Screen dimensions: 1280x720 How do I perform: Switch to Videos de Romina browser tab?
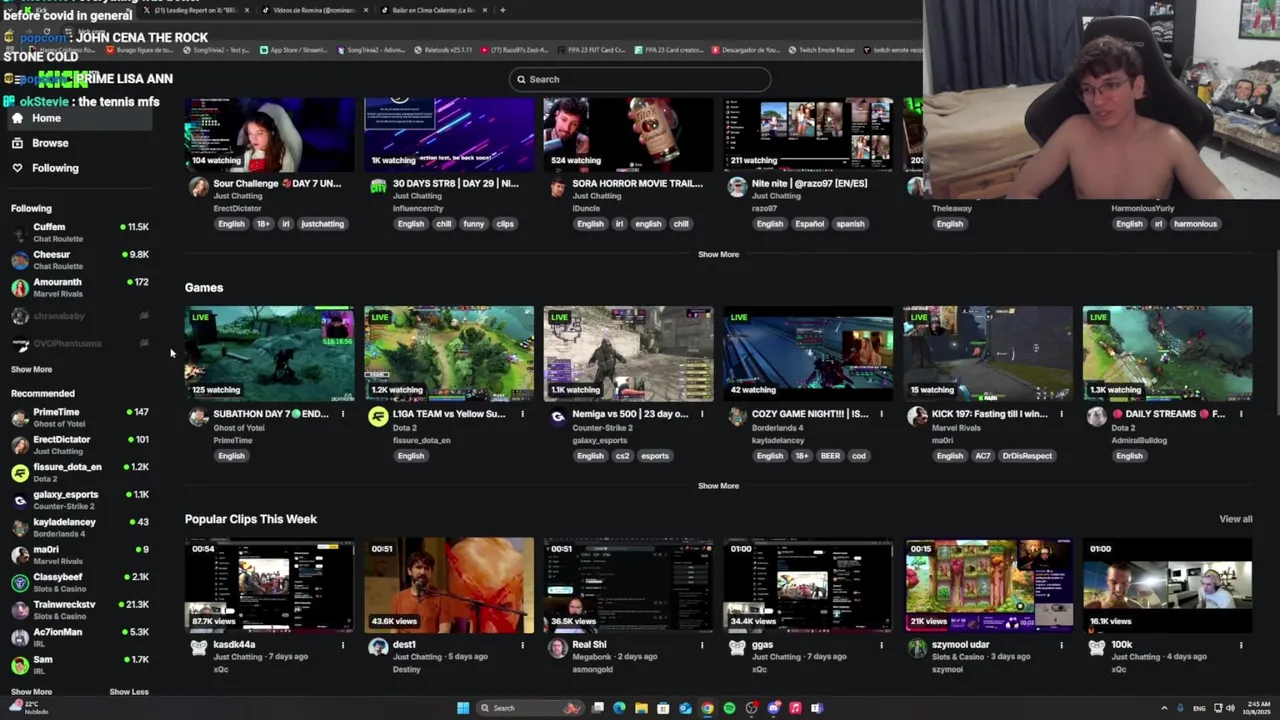point(315,10)
